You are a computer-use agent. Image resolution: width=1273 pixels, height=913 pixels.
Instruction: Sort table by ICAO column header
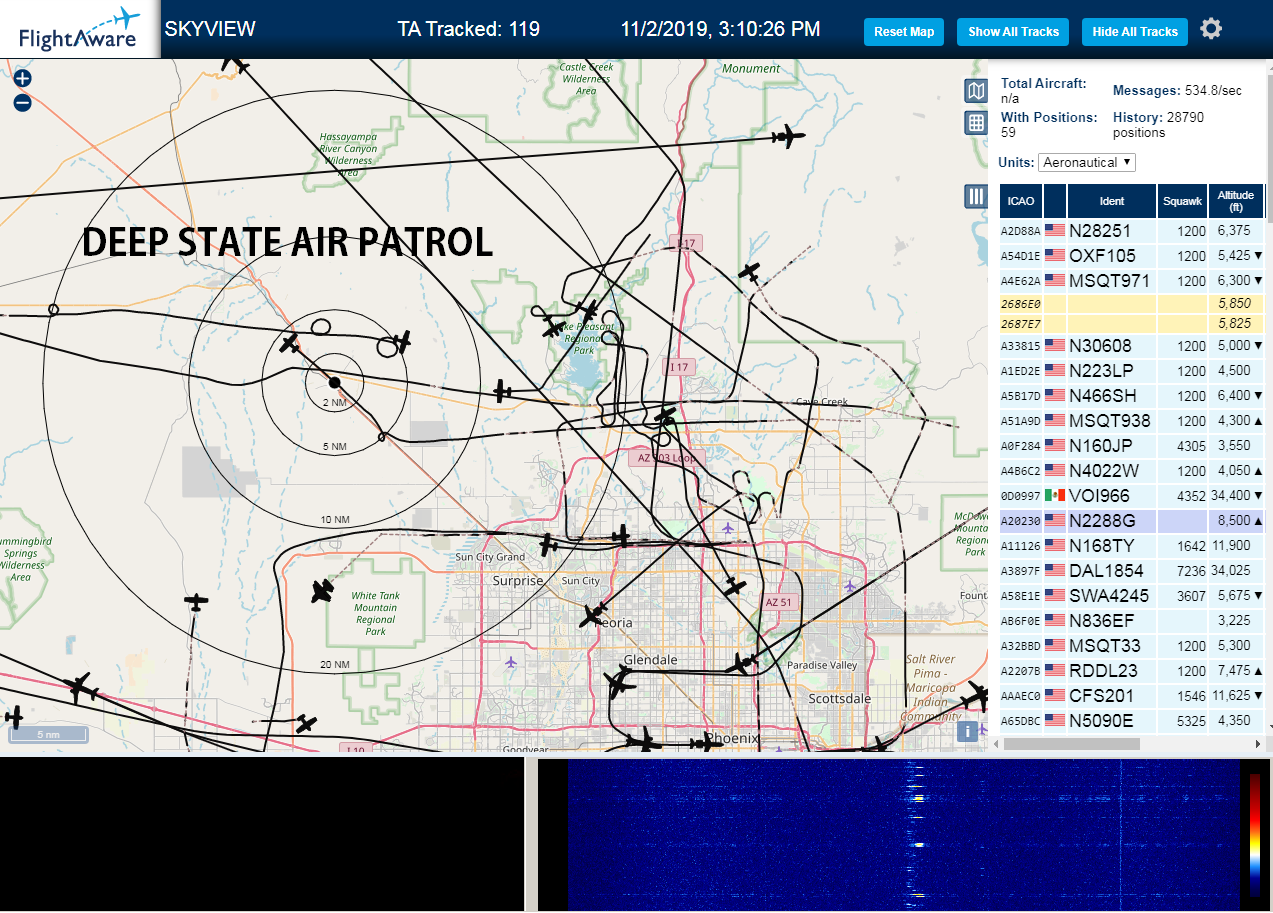pos(1021,201)
